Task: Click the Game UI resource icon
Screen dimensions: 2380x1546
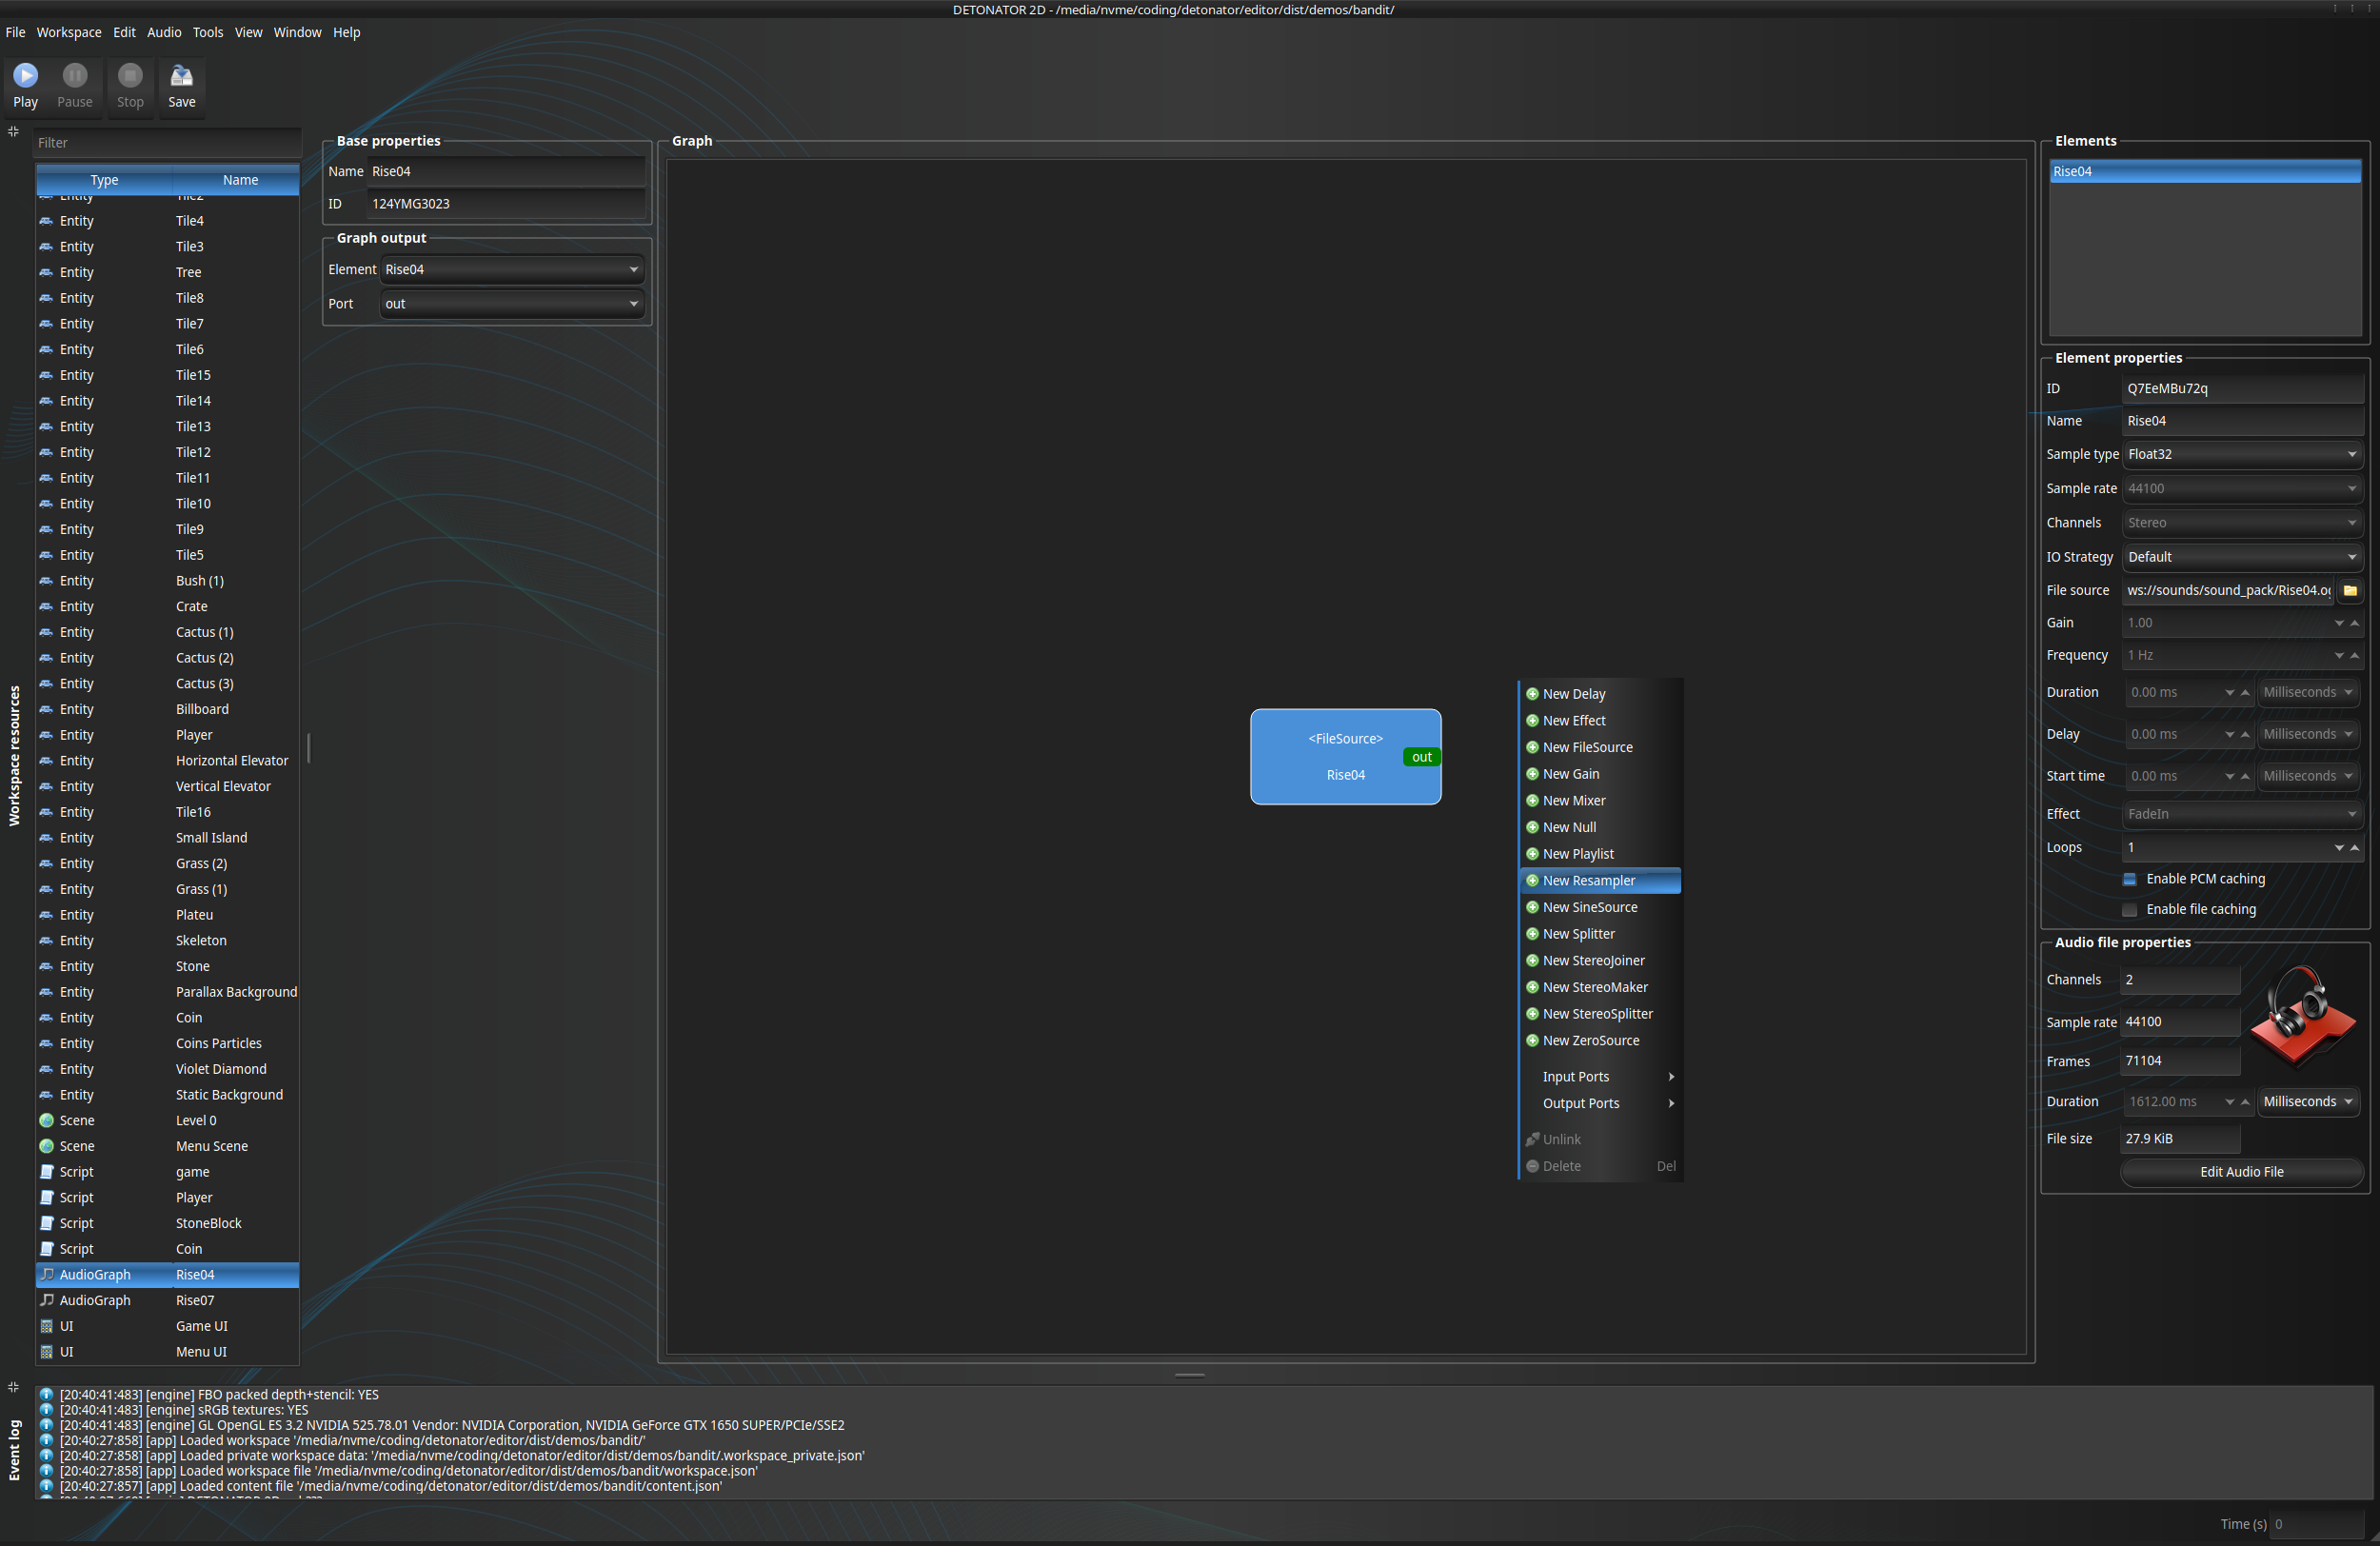Action: tap(46, 1326)
